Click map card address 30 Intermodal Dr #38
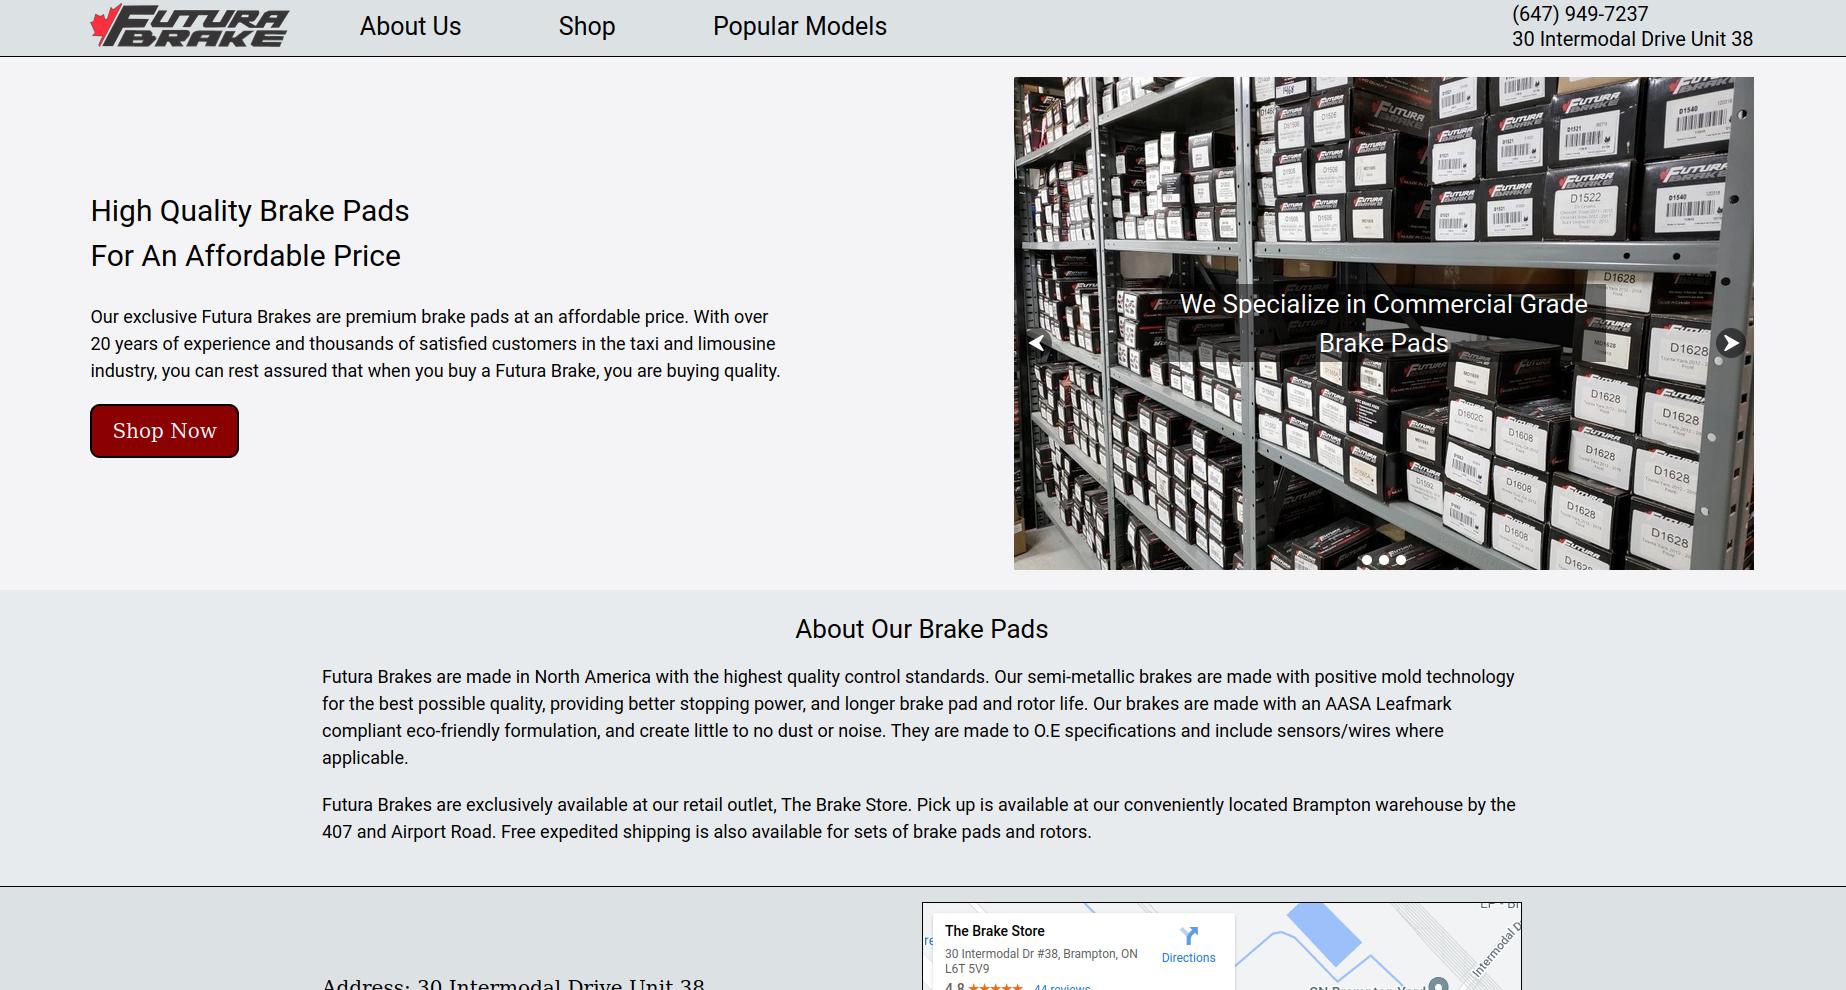Viewport: 1846px width, 990px height. (x=1041, y=961)
